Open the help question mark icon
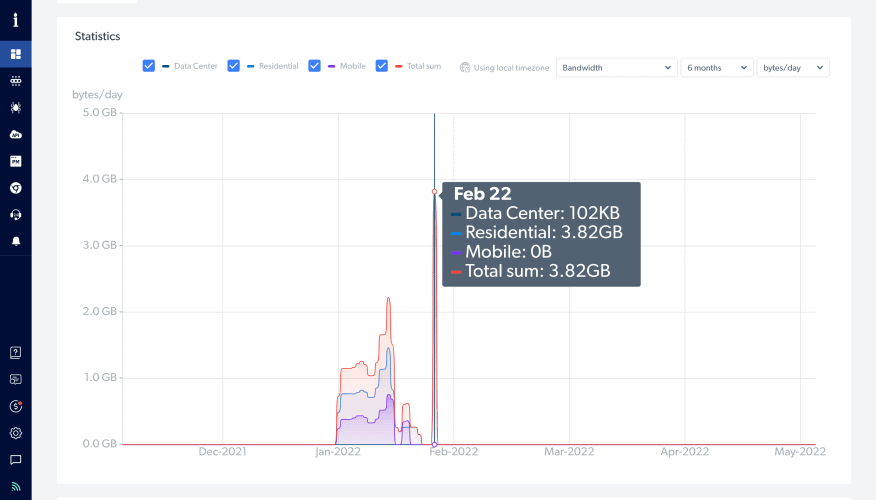 (16, 352)
